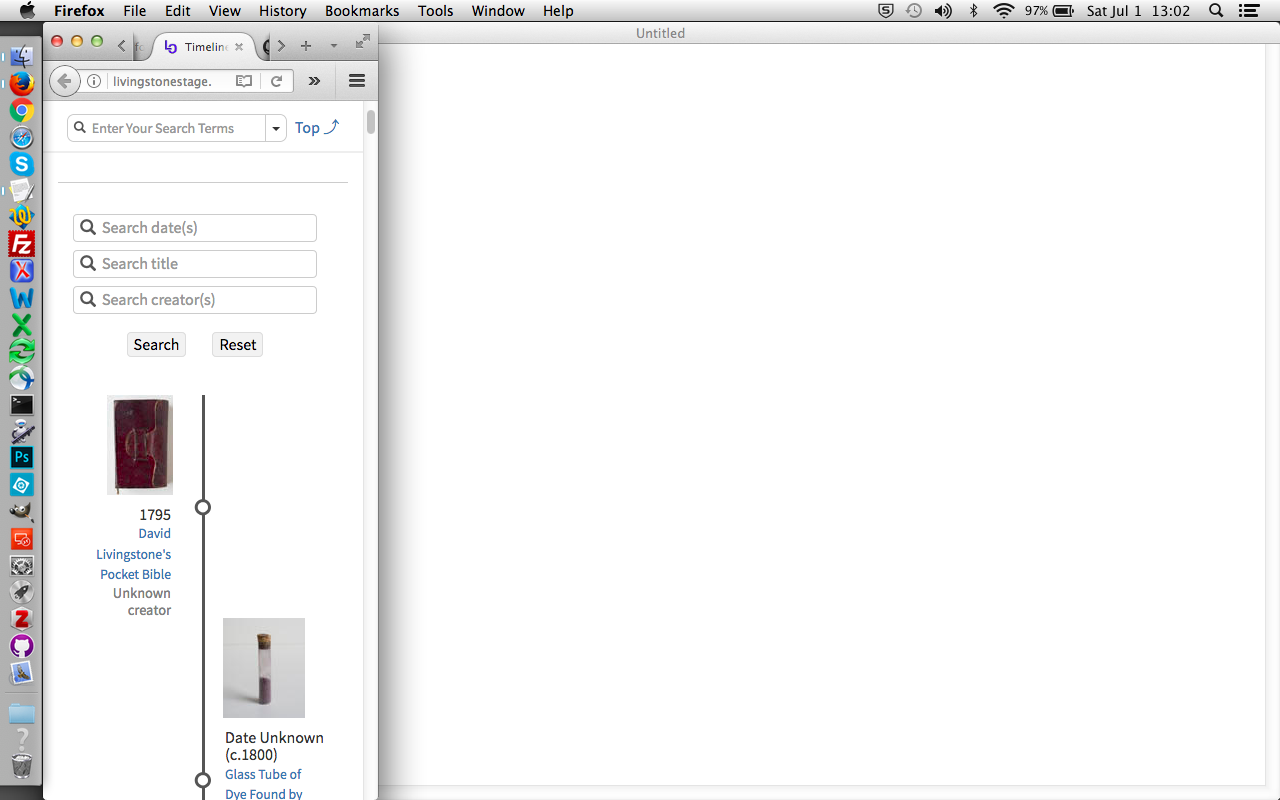The height and width of the screenshot is (800, 1280).
Task: Open the Wi-Fi status menu
Action: tap(1003, 11)
